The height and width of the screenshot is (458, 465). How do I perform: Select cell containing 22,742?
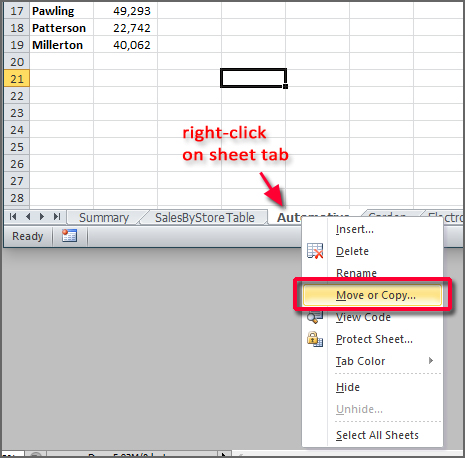(125, 28)
